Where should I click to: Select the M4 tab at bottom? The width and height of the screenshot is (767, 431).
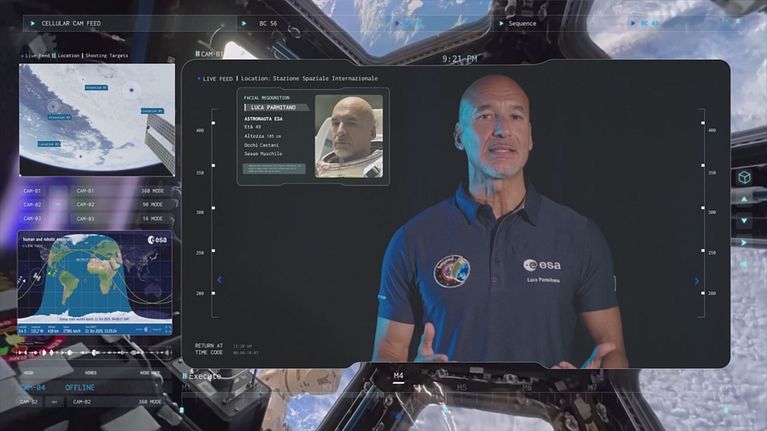point(398,377)
